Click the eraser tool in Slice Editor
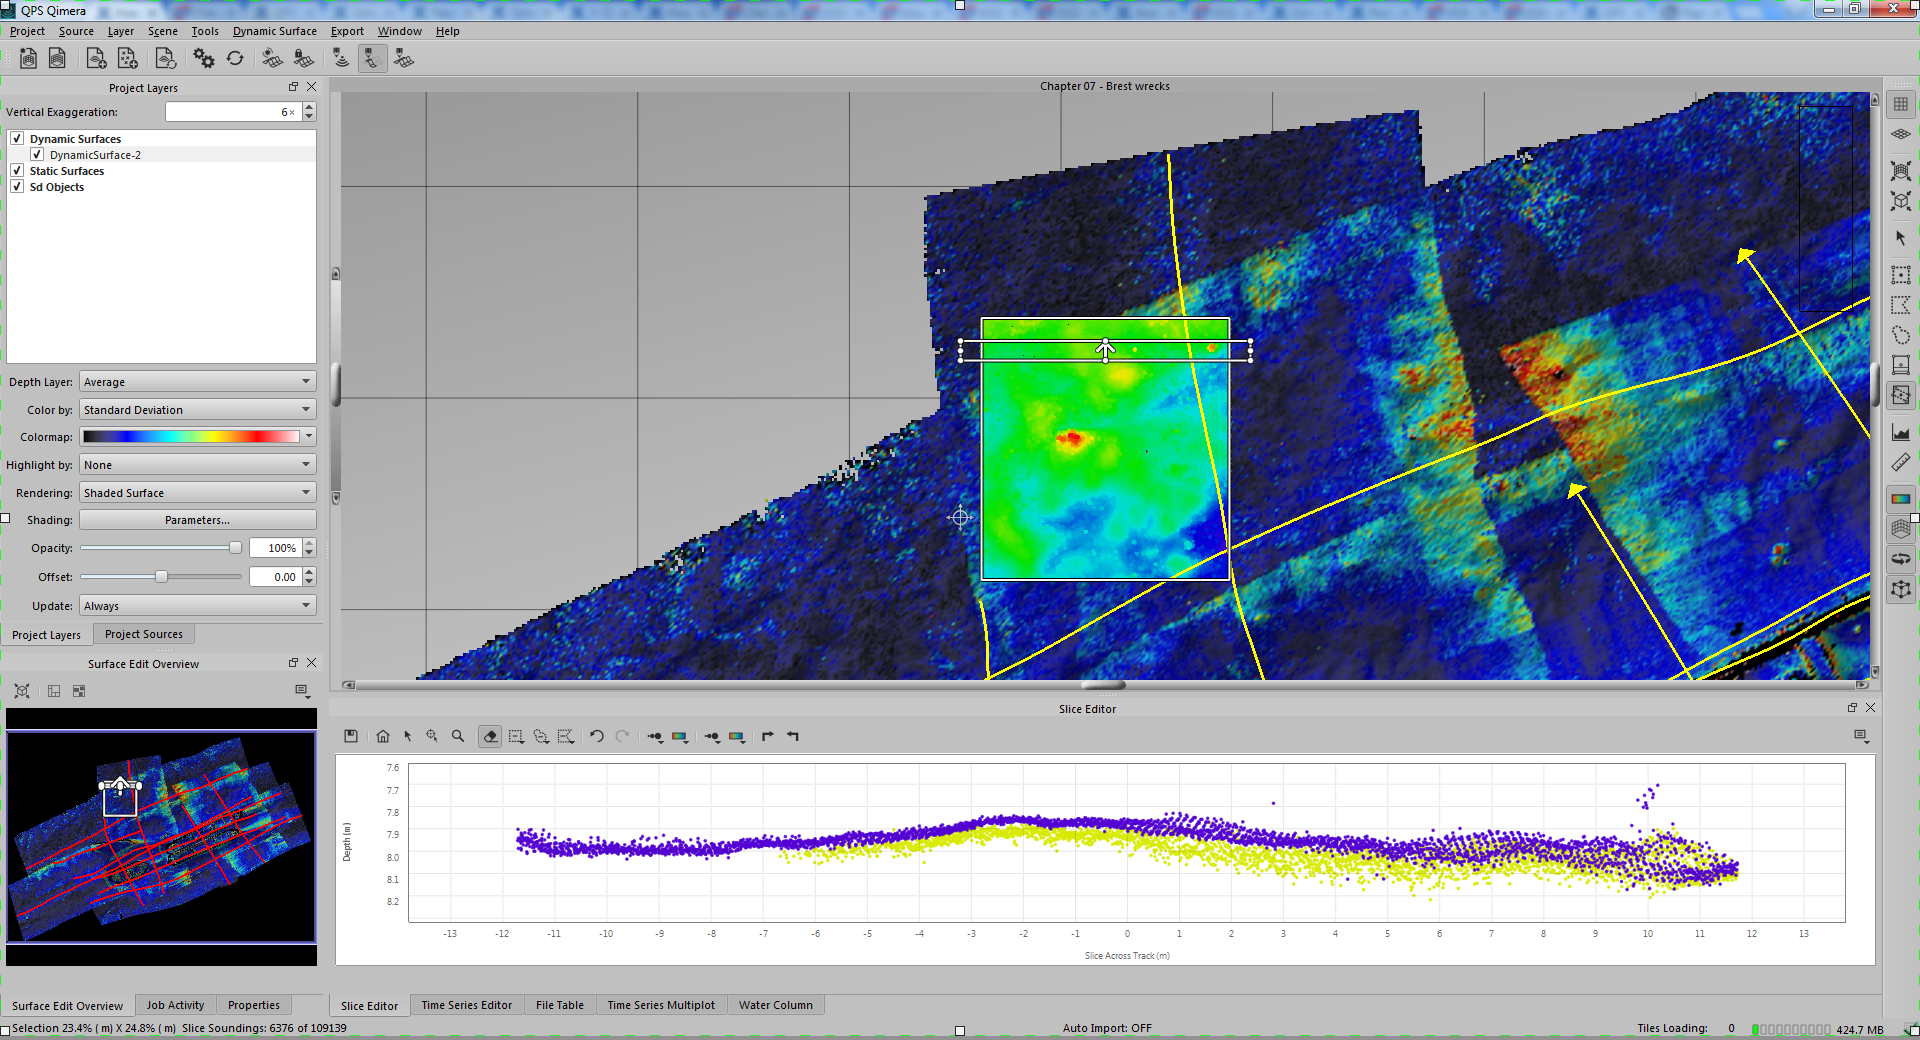This screenshot has height=1040, width=1920. [490, 737]
